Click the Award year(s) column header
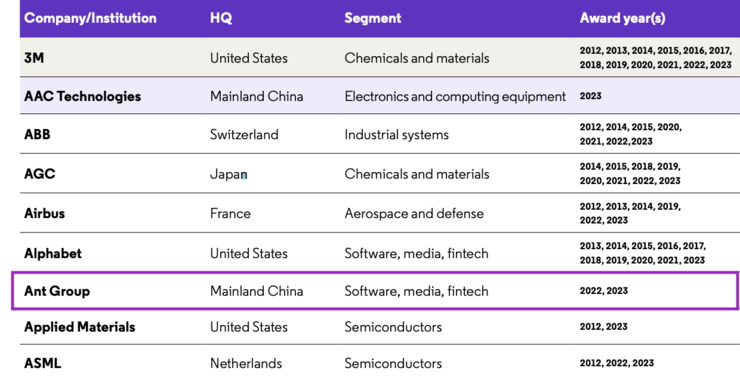Viewport: 740px width, 380px height. (622, 18)
